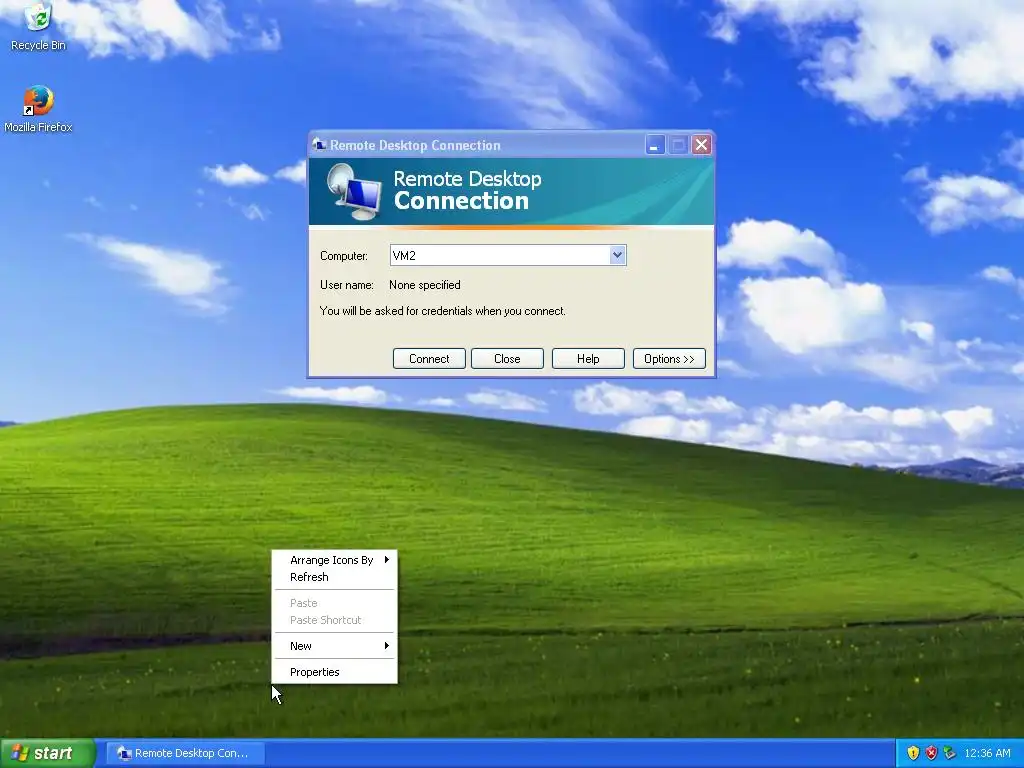Image resolution: width=1024 pixels, height=768 pixels.
Task: Open Arrange Icons By submenu
Action: click(334, 560)
